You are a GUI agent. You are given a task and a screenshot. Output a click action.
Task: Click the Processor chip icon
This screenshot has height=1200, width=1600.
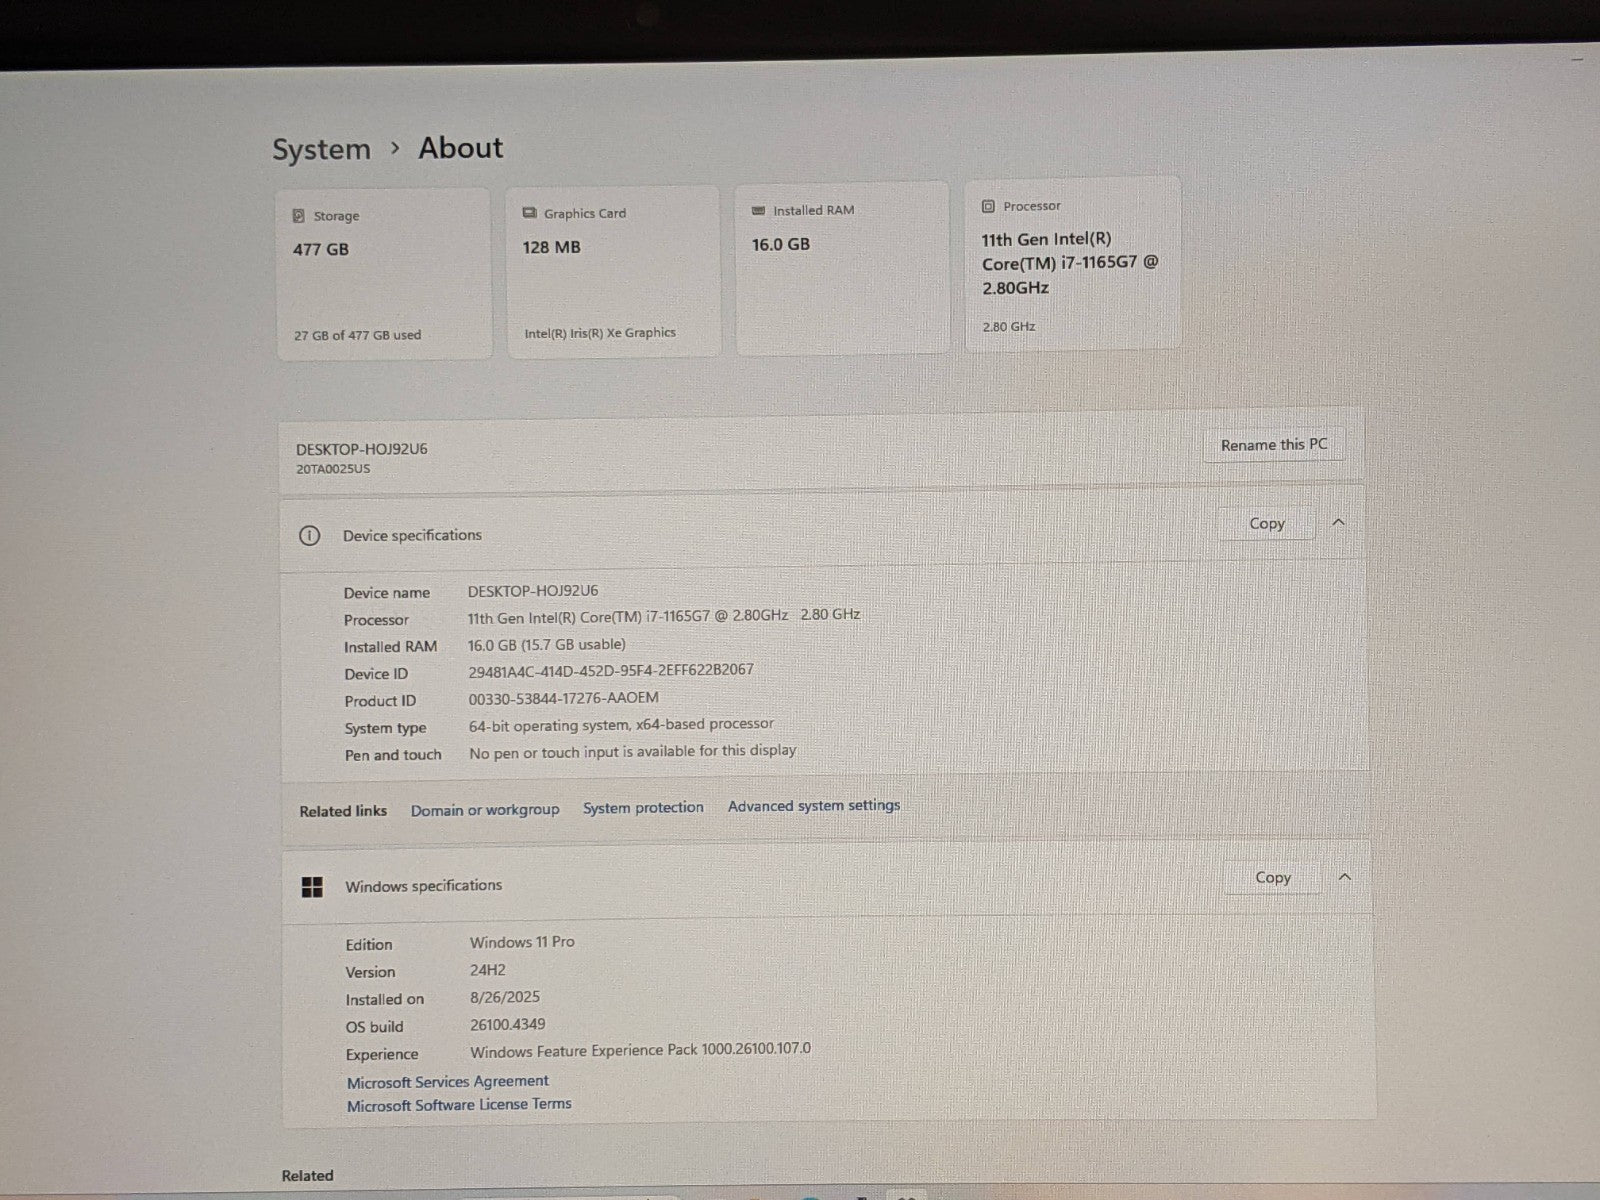[x=988, y=206]
